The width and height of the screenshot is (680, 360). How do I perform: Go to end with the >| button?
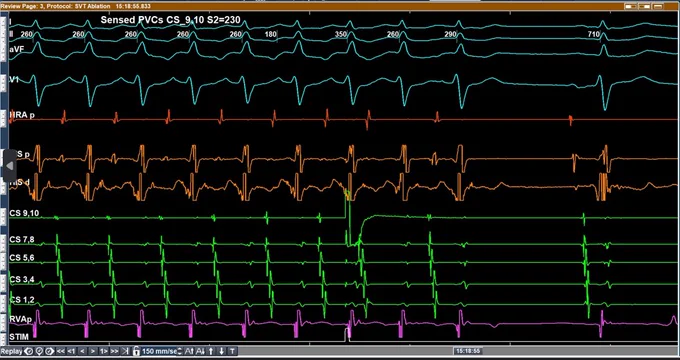tap(125, 351)
